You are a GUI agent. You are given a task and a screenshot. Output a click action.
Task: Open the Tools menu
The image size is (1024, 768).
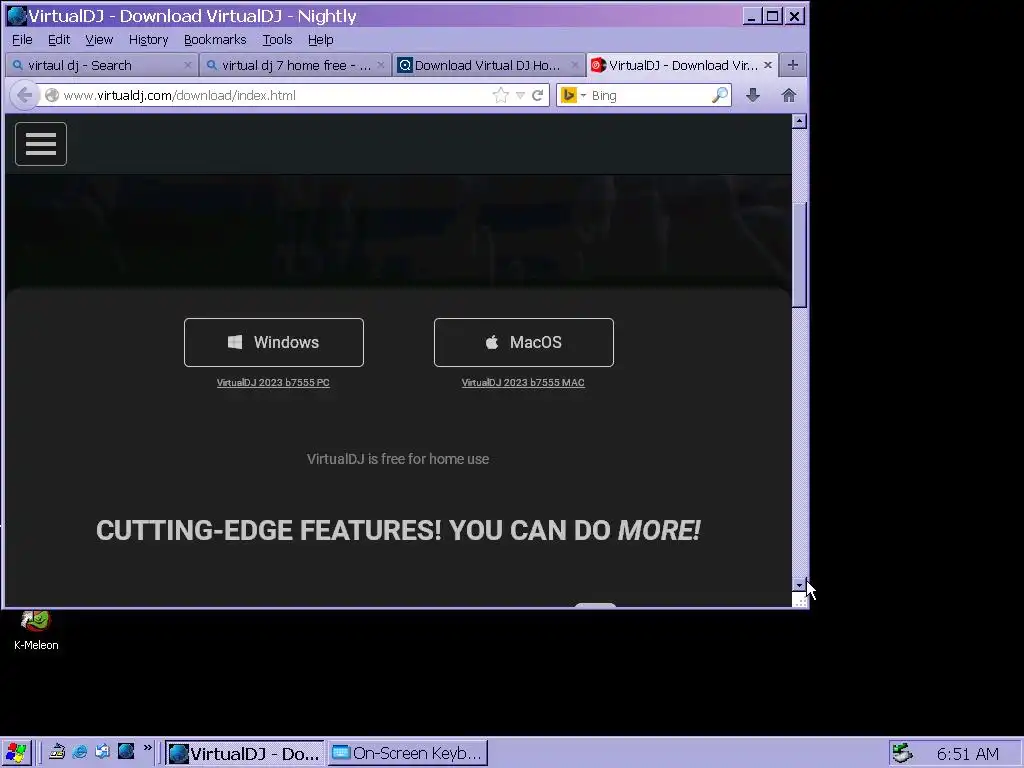277,40
